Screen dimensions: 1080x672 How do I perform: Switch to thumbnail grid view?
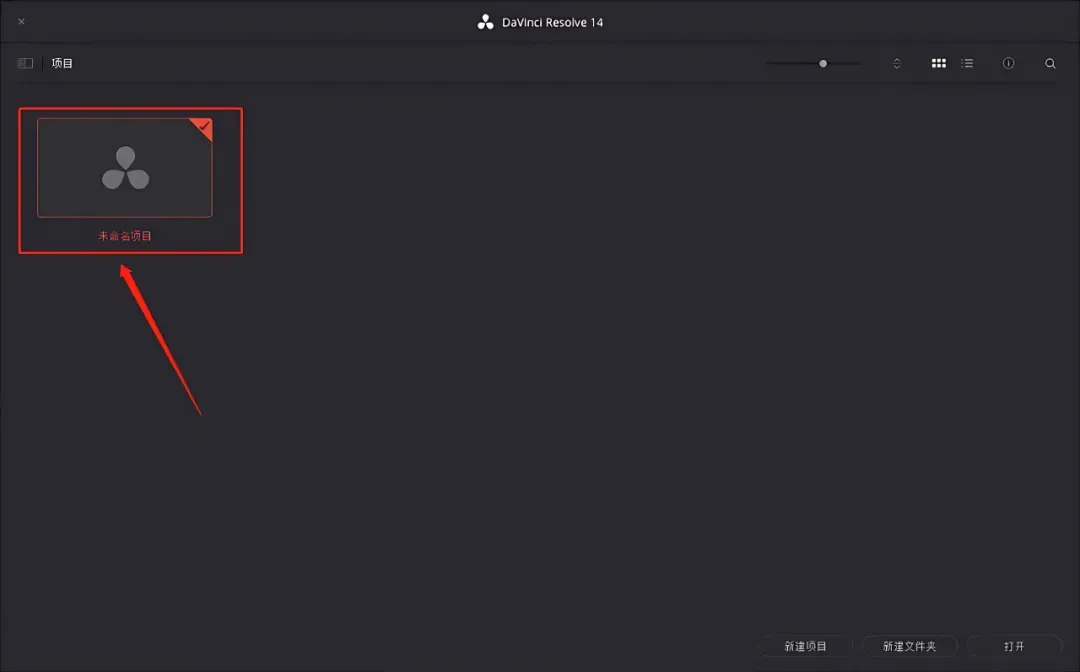tap(939, 63)
